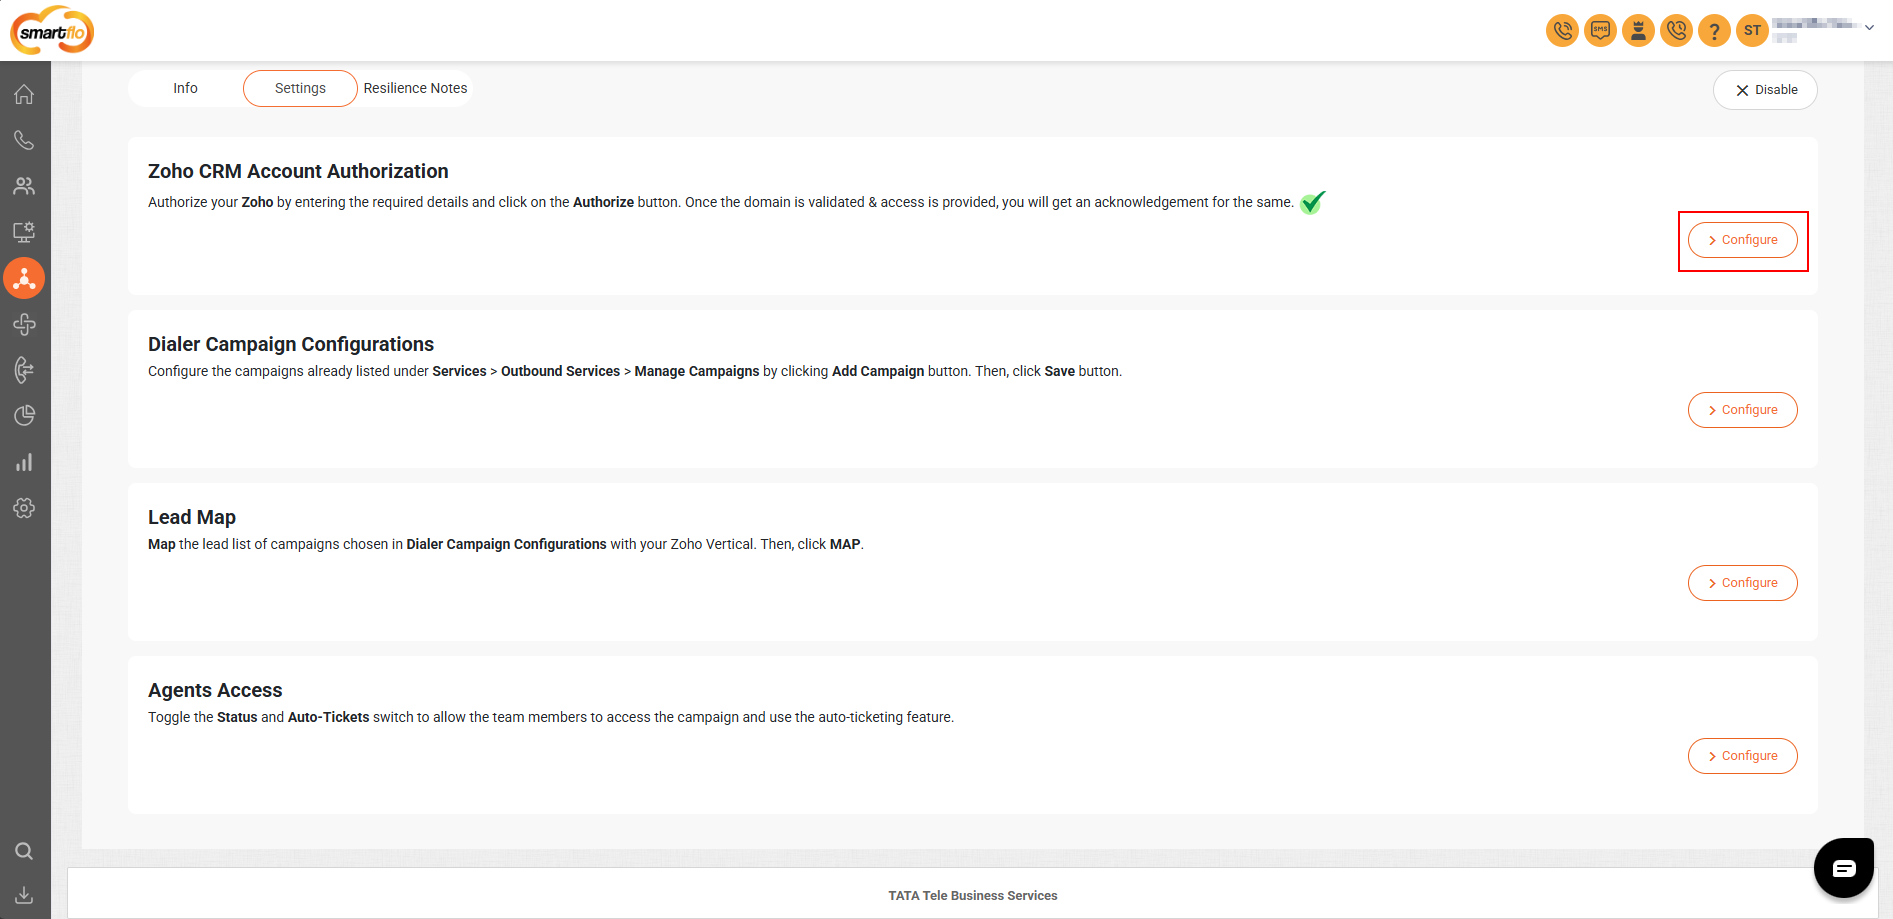The height and width of the screenshot is (919, 1893).
Task: Select the highlighted integrations sidebar icon
Action: point(24,278)
